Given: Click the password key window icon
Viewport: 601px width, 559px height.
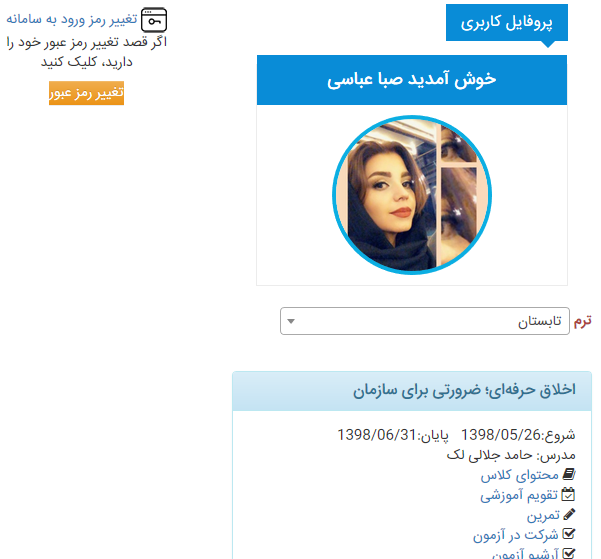Looking at the screenshot, I should coord(154,20).
